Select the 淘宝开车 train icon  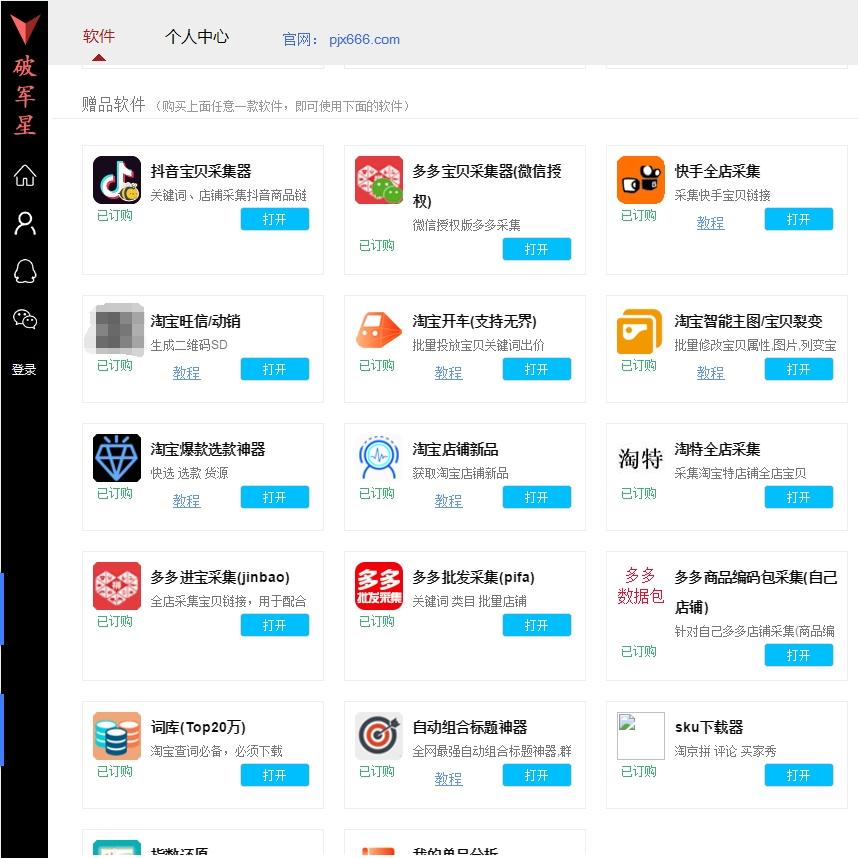[379, 330]
